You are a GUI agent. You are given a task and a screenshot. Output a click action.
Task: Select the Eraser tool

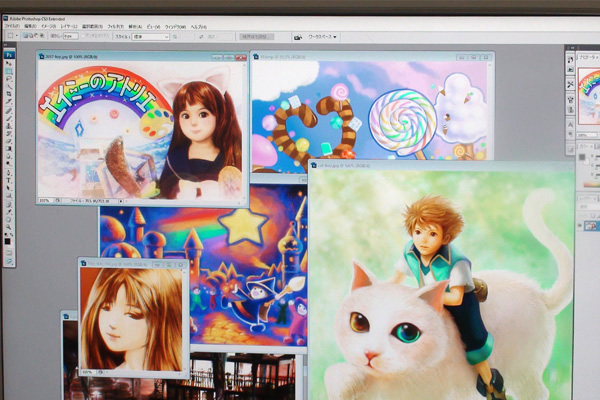[9, 141]
